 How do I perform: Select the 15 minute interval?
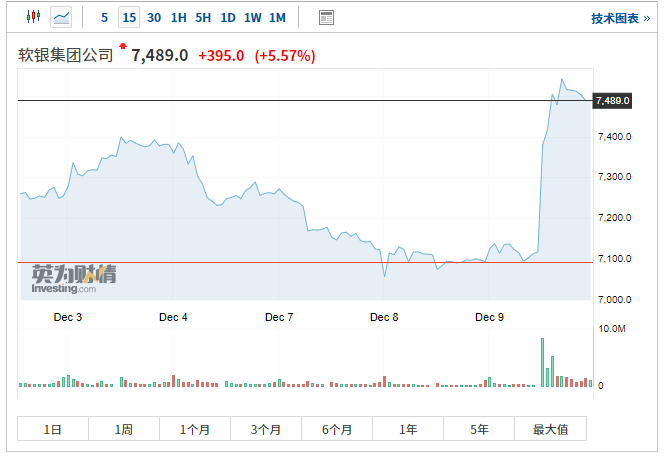coord(129,18)
